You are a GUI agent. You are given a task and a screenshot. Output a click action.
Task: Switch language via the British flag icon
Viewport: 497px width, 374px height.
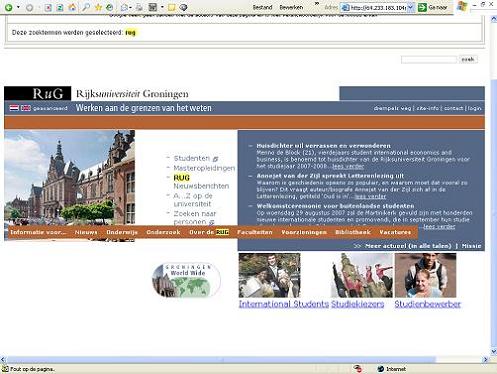[26, 108]
